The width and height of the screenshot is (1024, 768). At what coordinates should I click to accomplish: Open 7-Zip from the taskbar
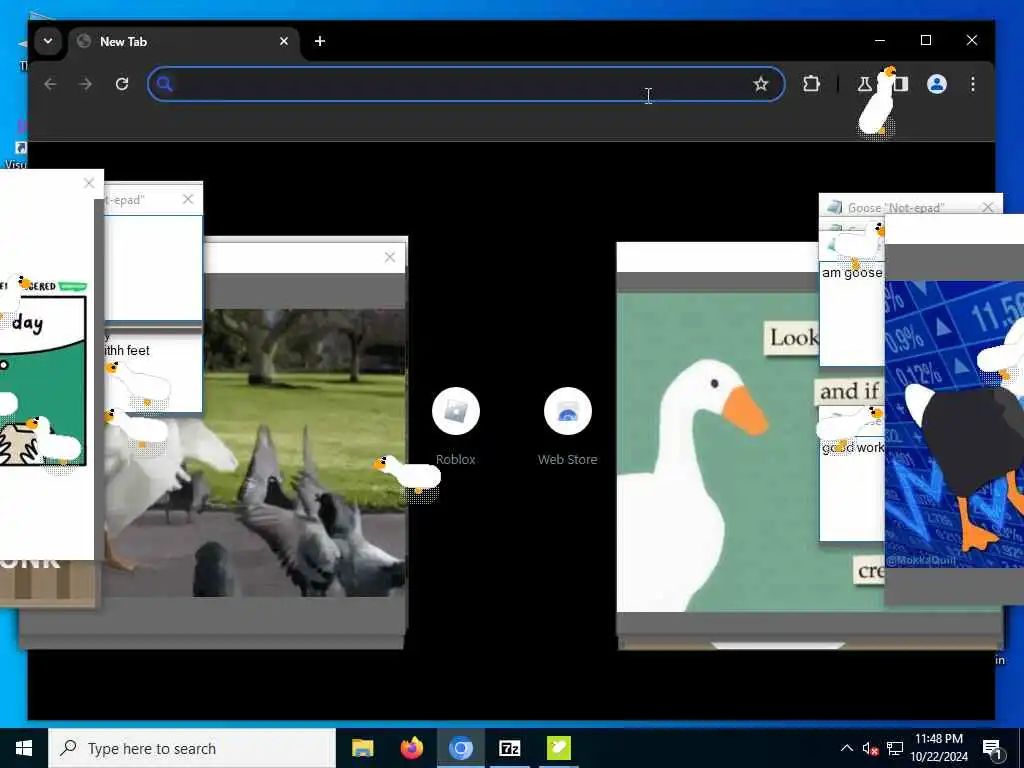[509, 748]
